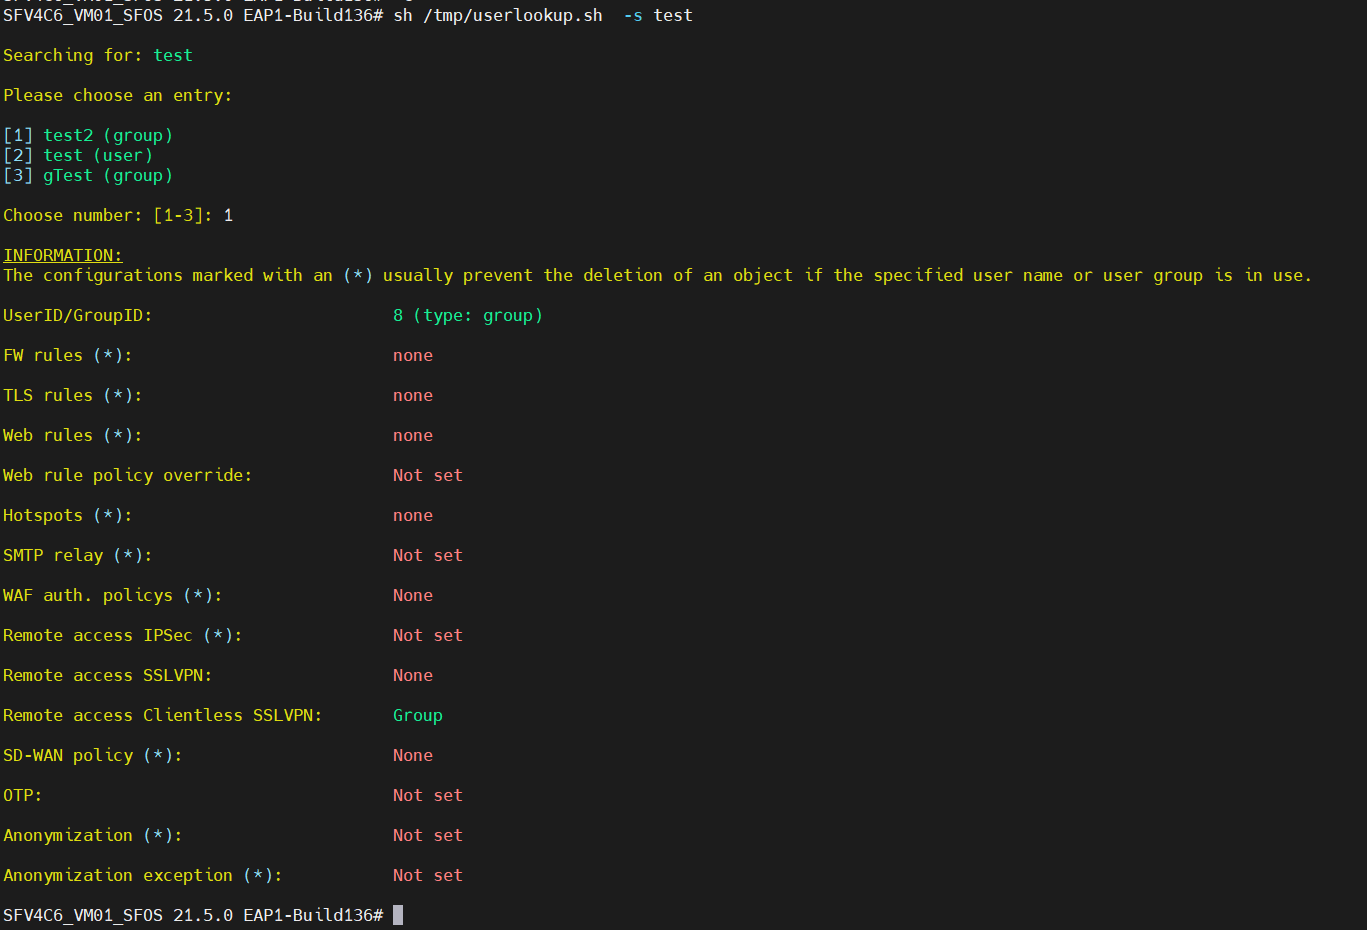Screen dimensions: 1367x930
Task: Click 'Not set' value for Anonymization exception
Action: [x=428, y=875]
